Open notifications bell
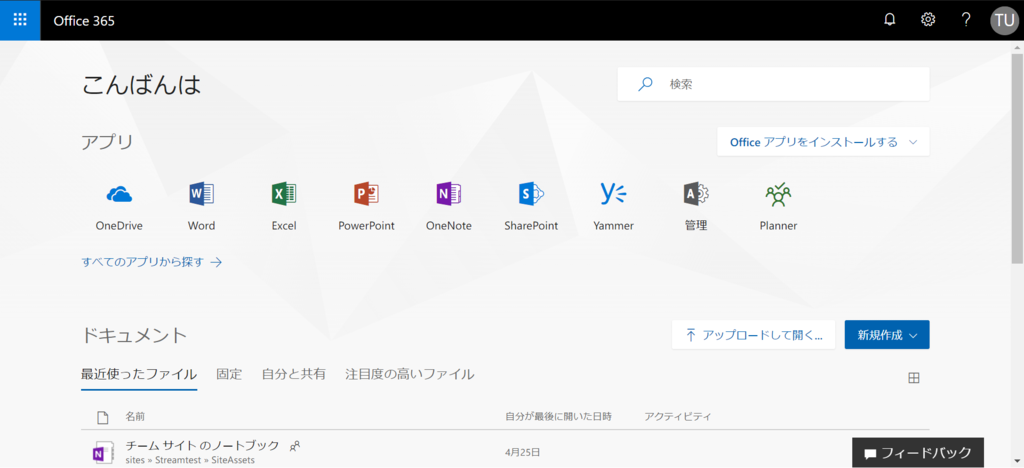Viewport: 1024px width, 468px height. (x=889, y=20)
